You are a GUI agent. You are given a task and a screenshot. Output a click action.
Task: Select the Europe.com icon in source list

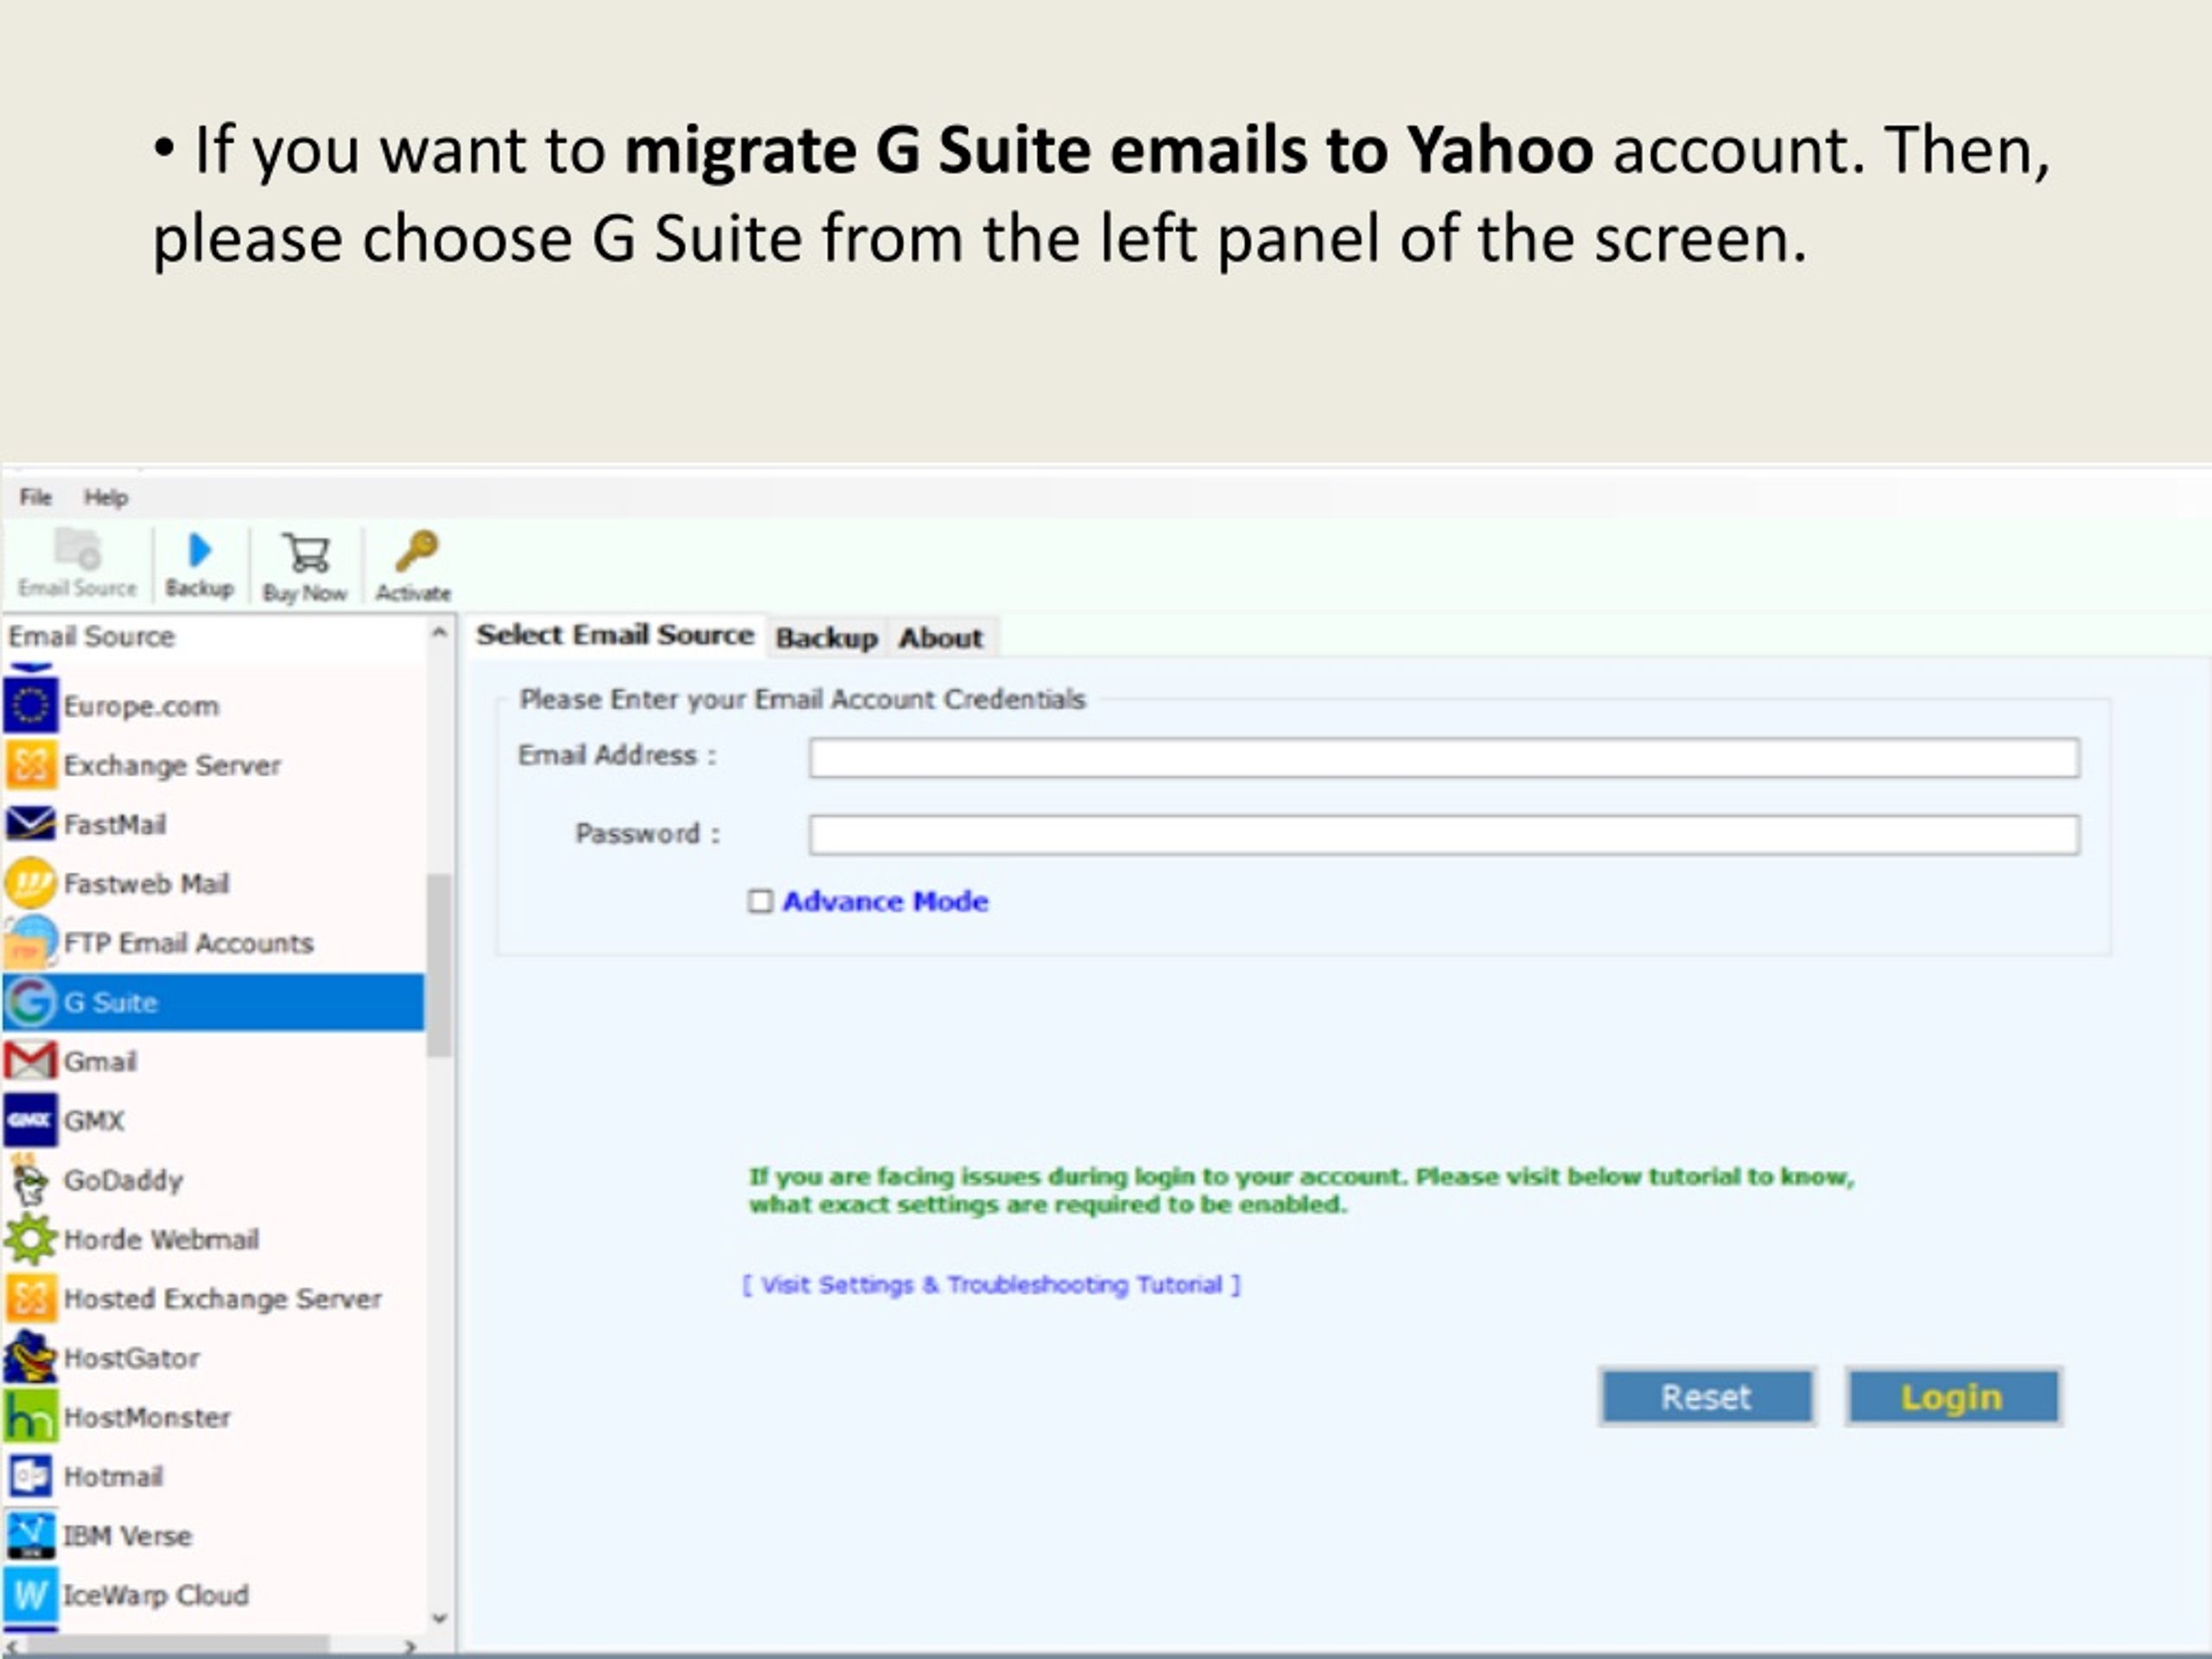coord(30,705)
